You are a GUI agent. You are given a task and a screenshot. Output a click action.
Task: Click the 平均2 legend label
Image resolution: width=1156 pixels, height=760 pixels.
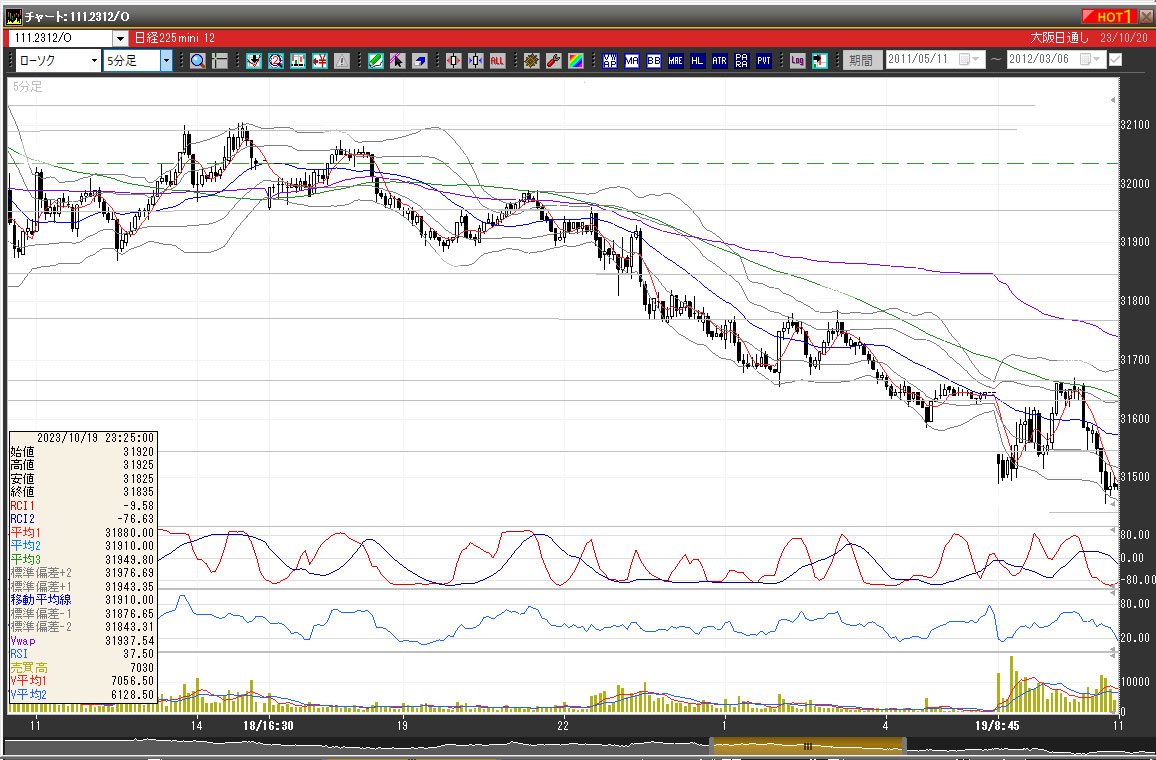[x=26, y=545]
